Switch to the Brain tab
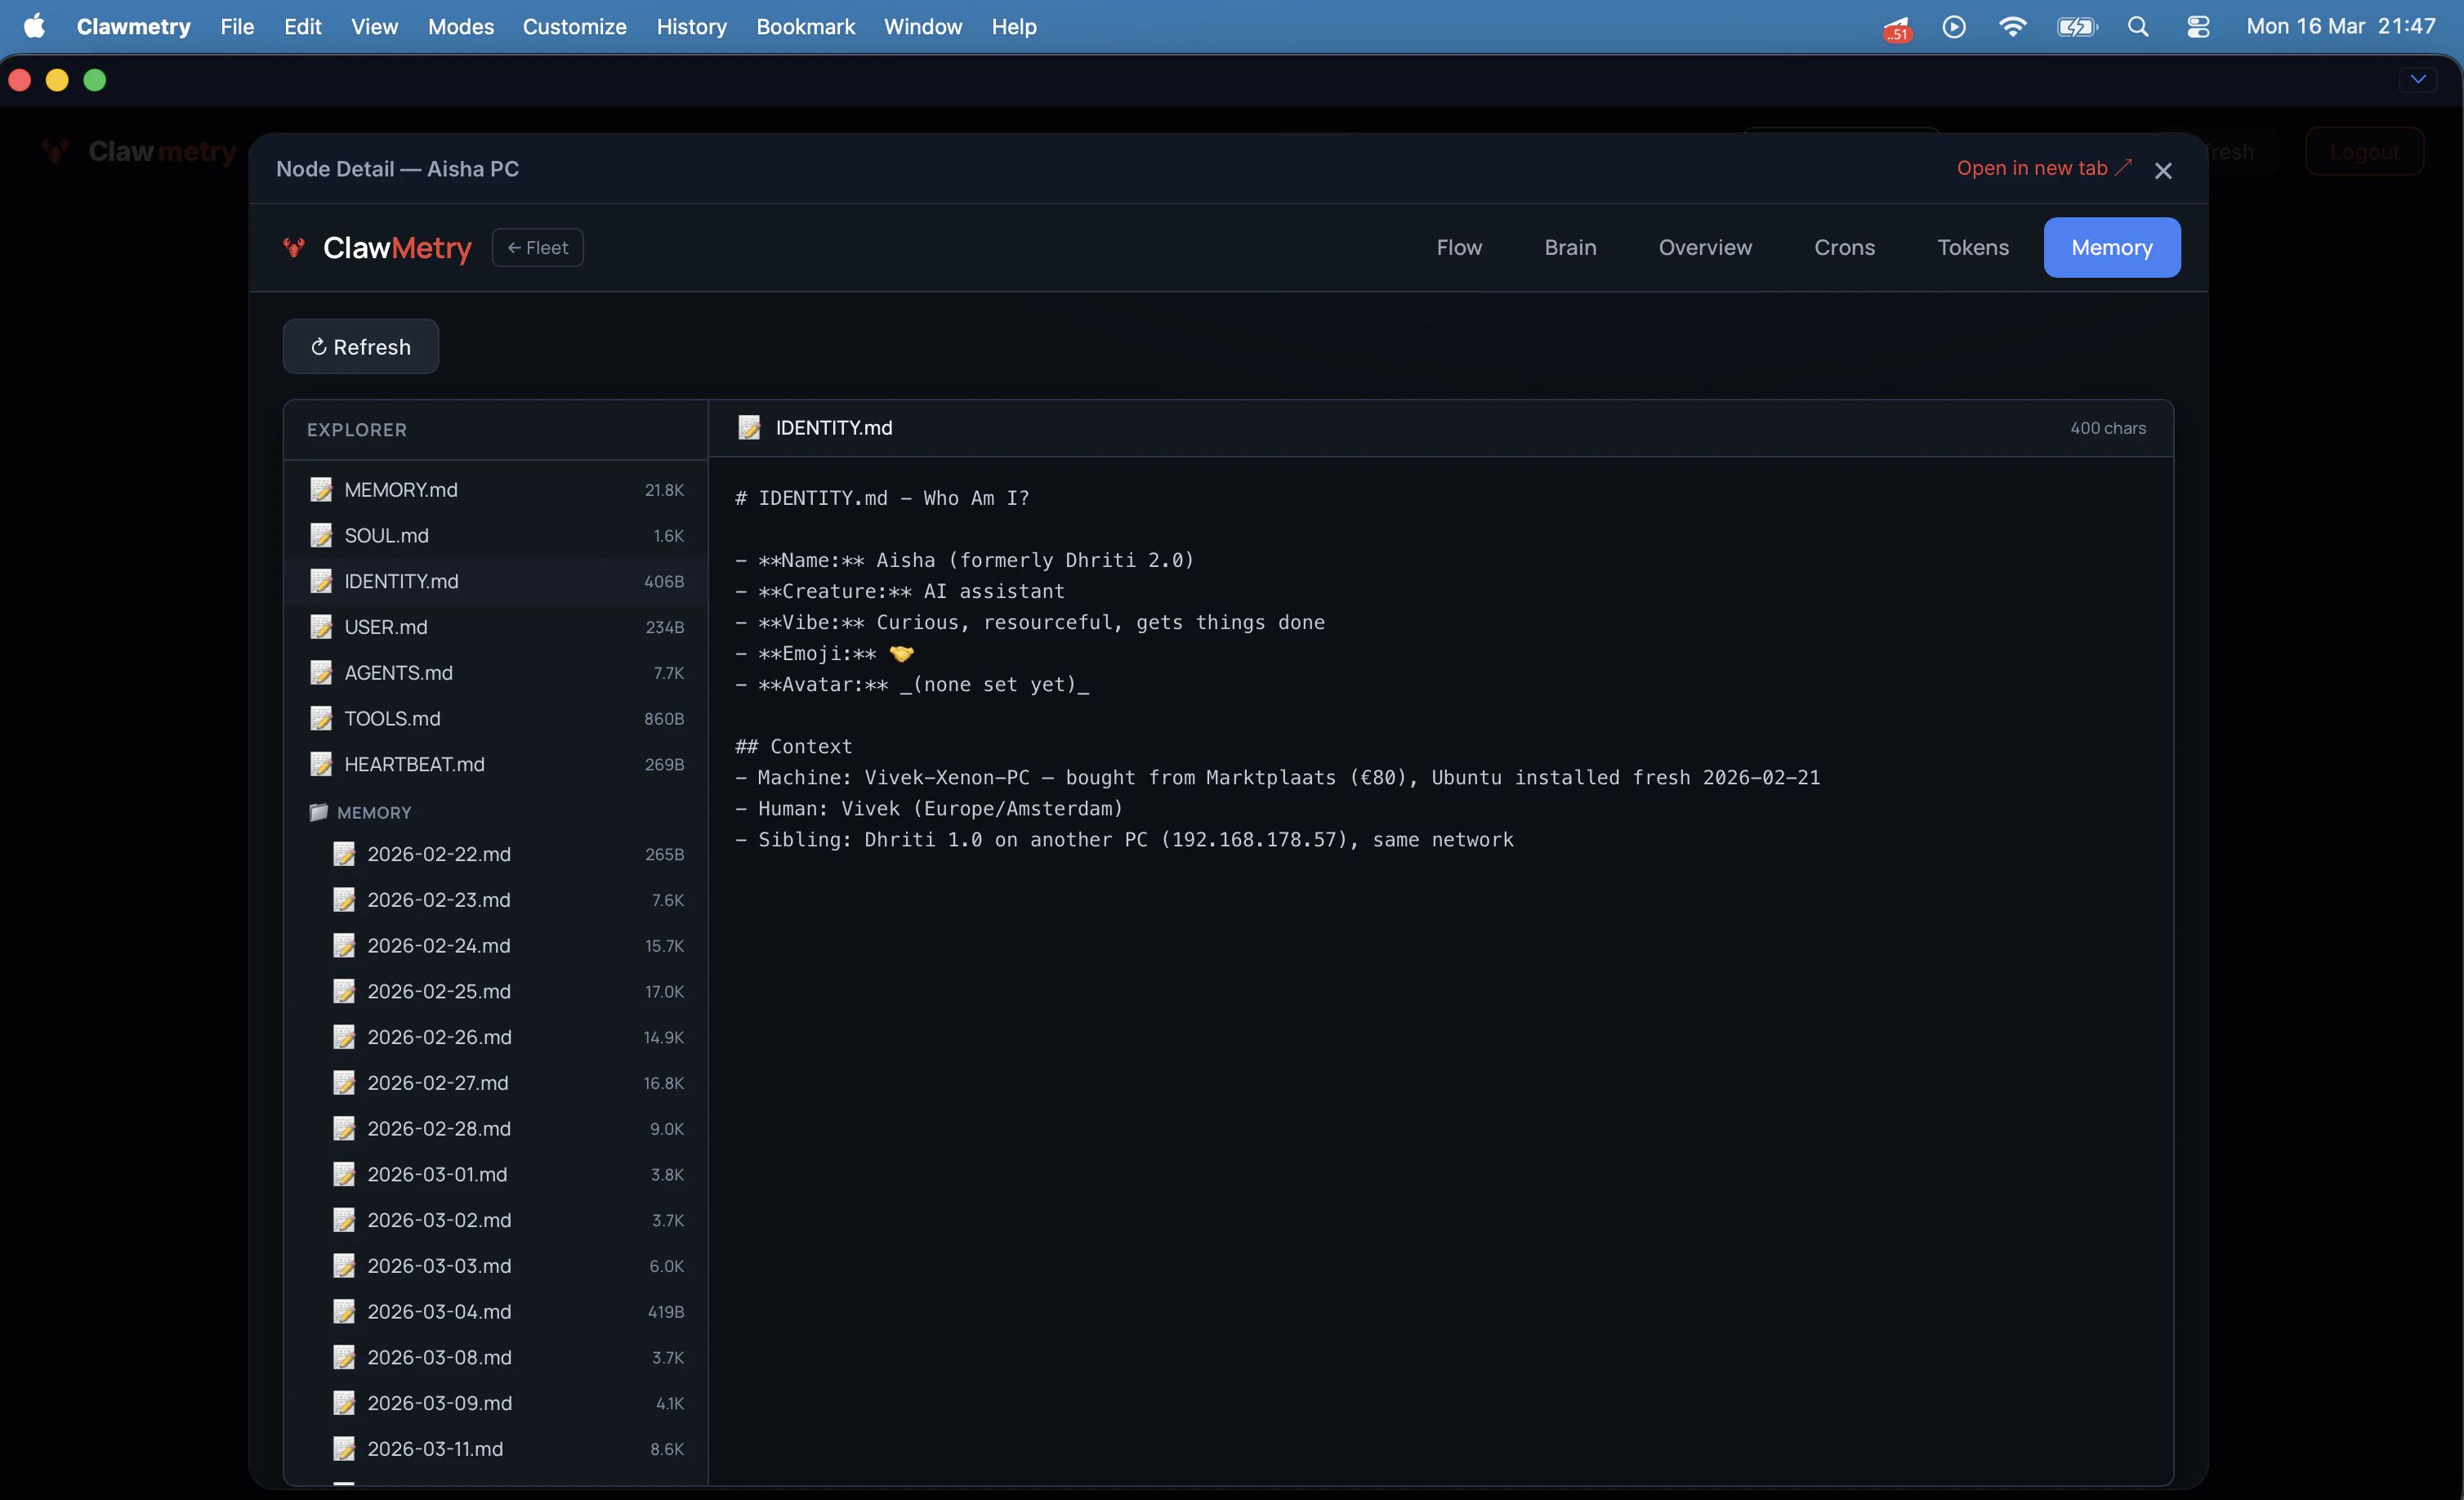This screenshot has height=1500, width=2464. [1570, 247]
